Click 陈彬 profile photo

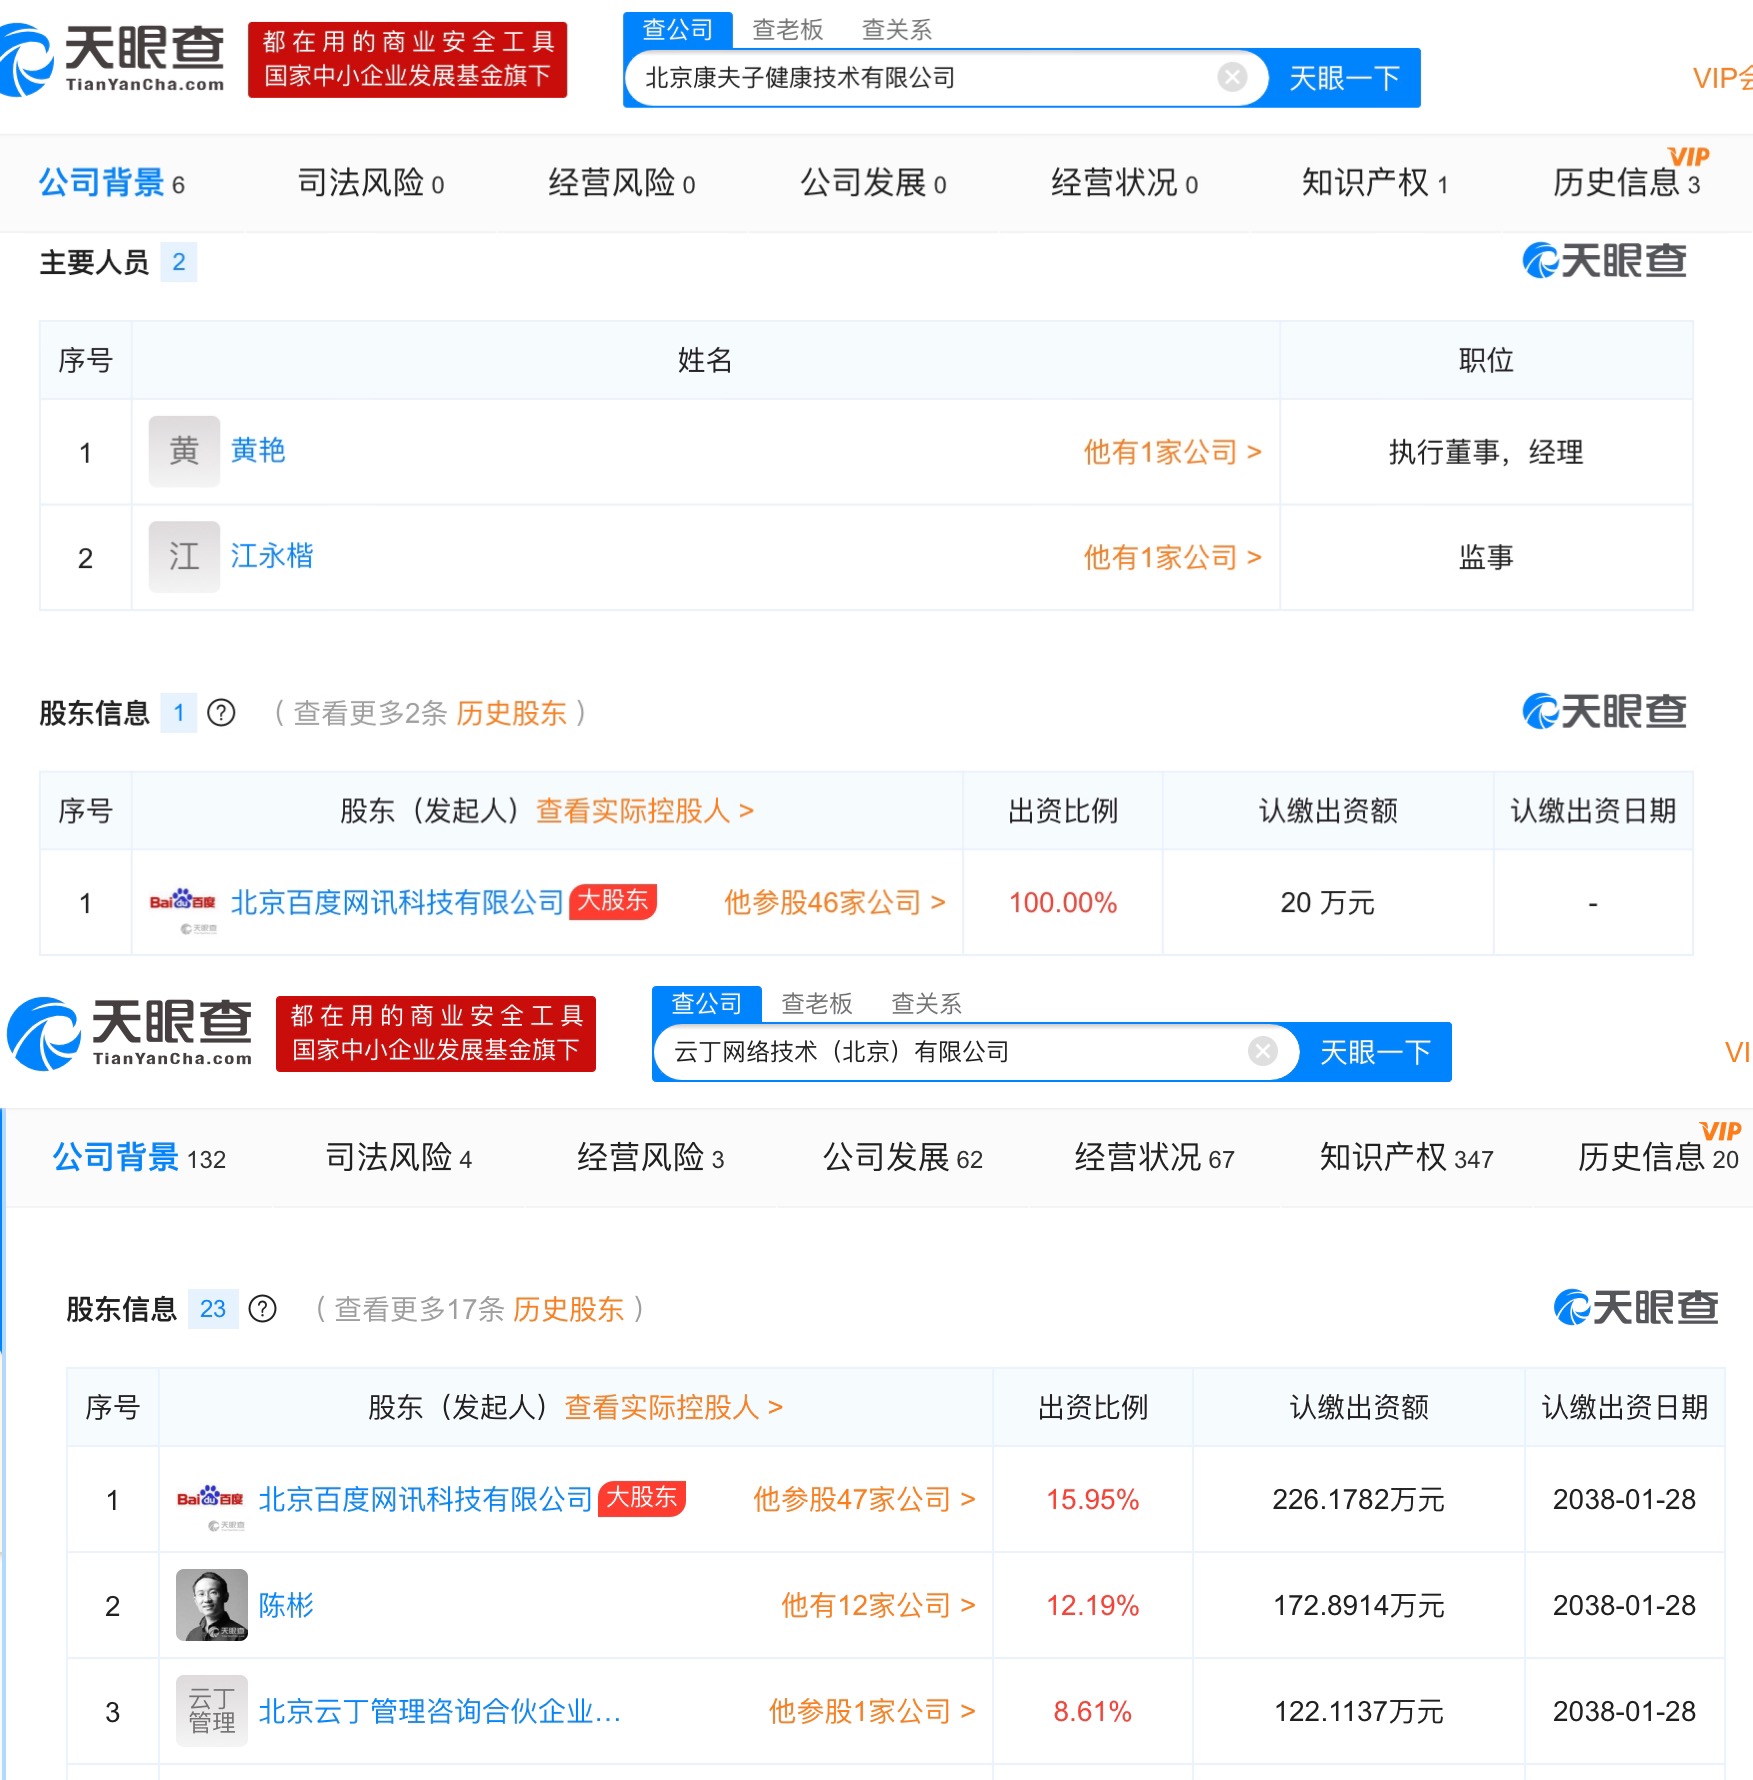click(212, 1605)
